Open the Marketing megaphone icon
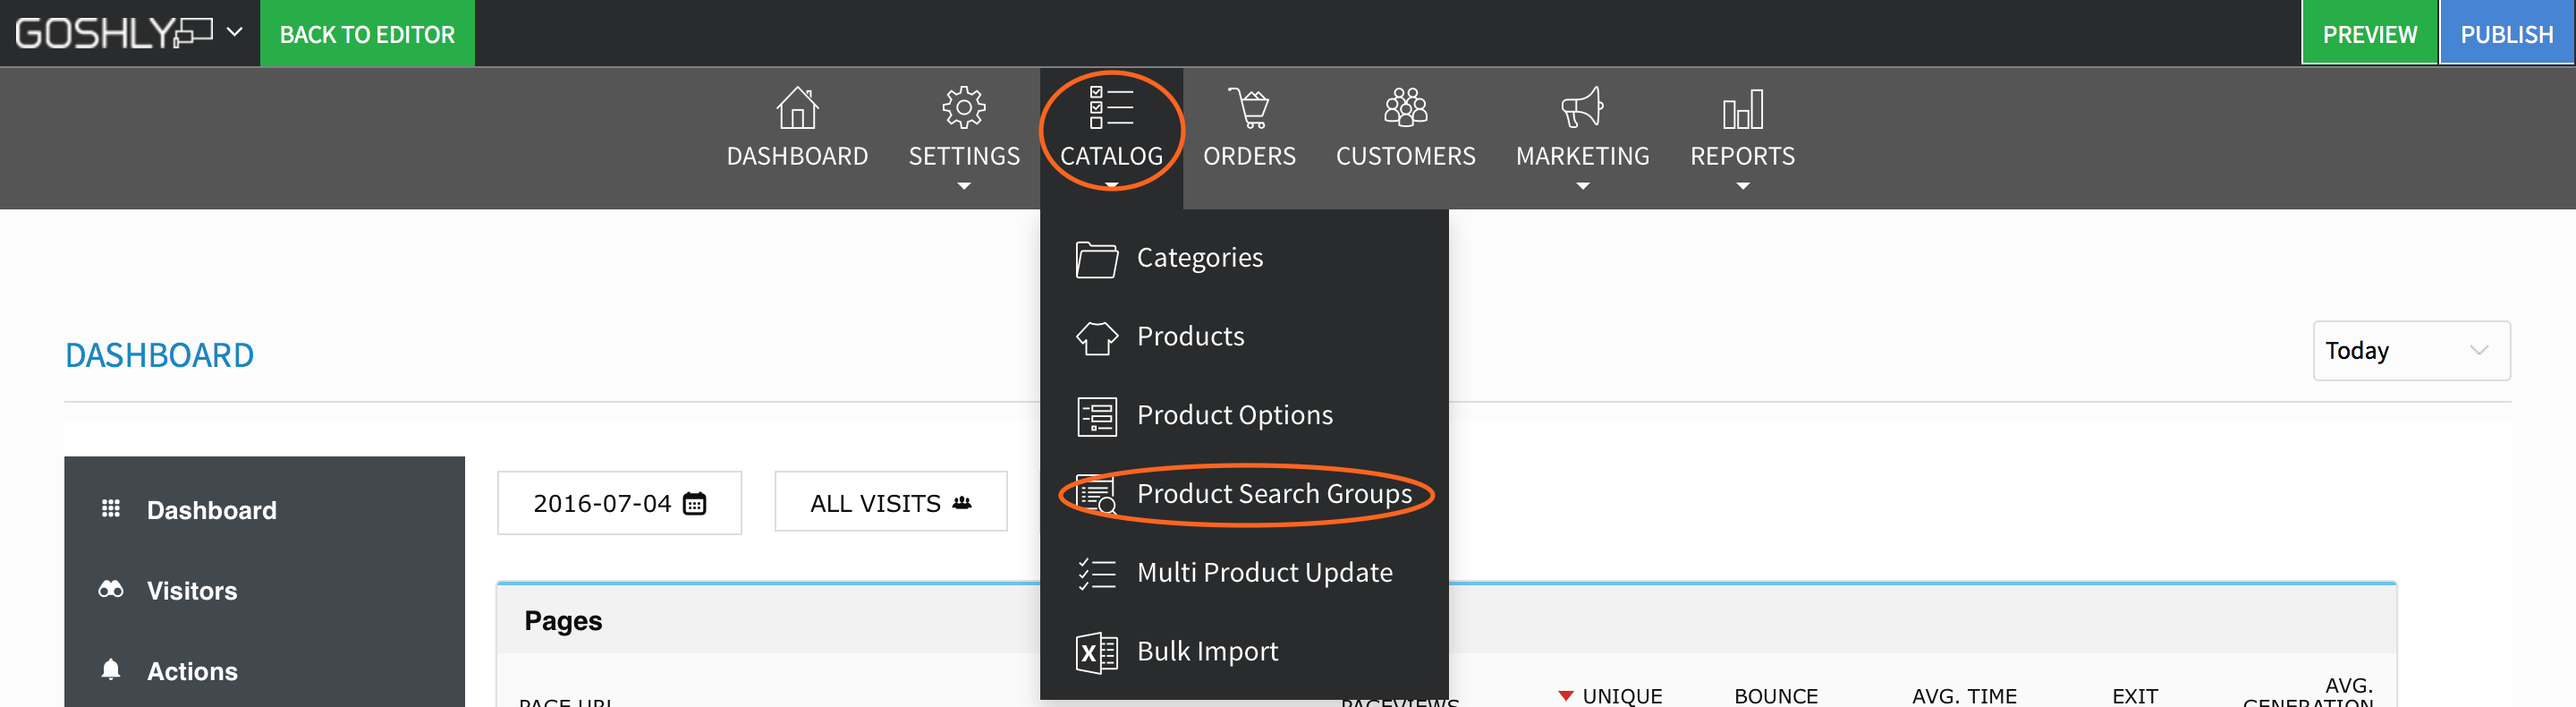This screenshot has width=2576, height=707. coord(1582,108)
